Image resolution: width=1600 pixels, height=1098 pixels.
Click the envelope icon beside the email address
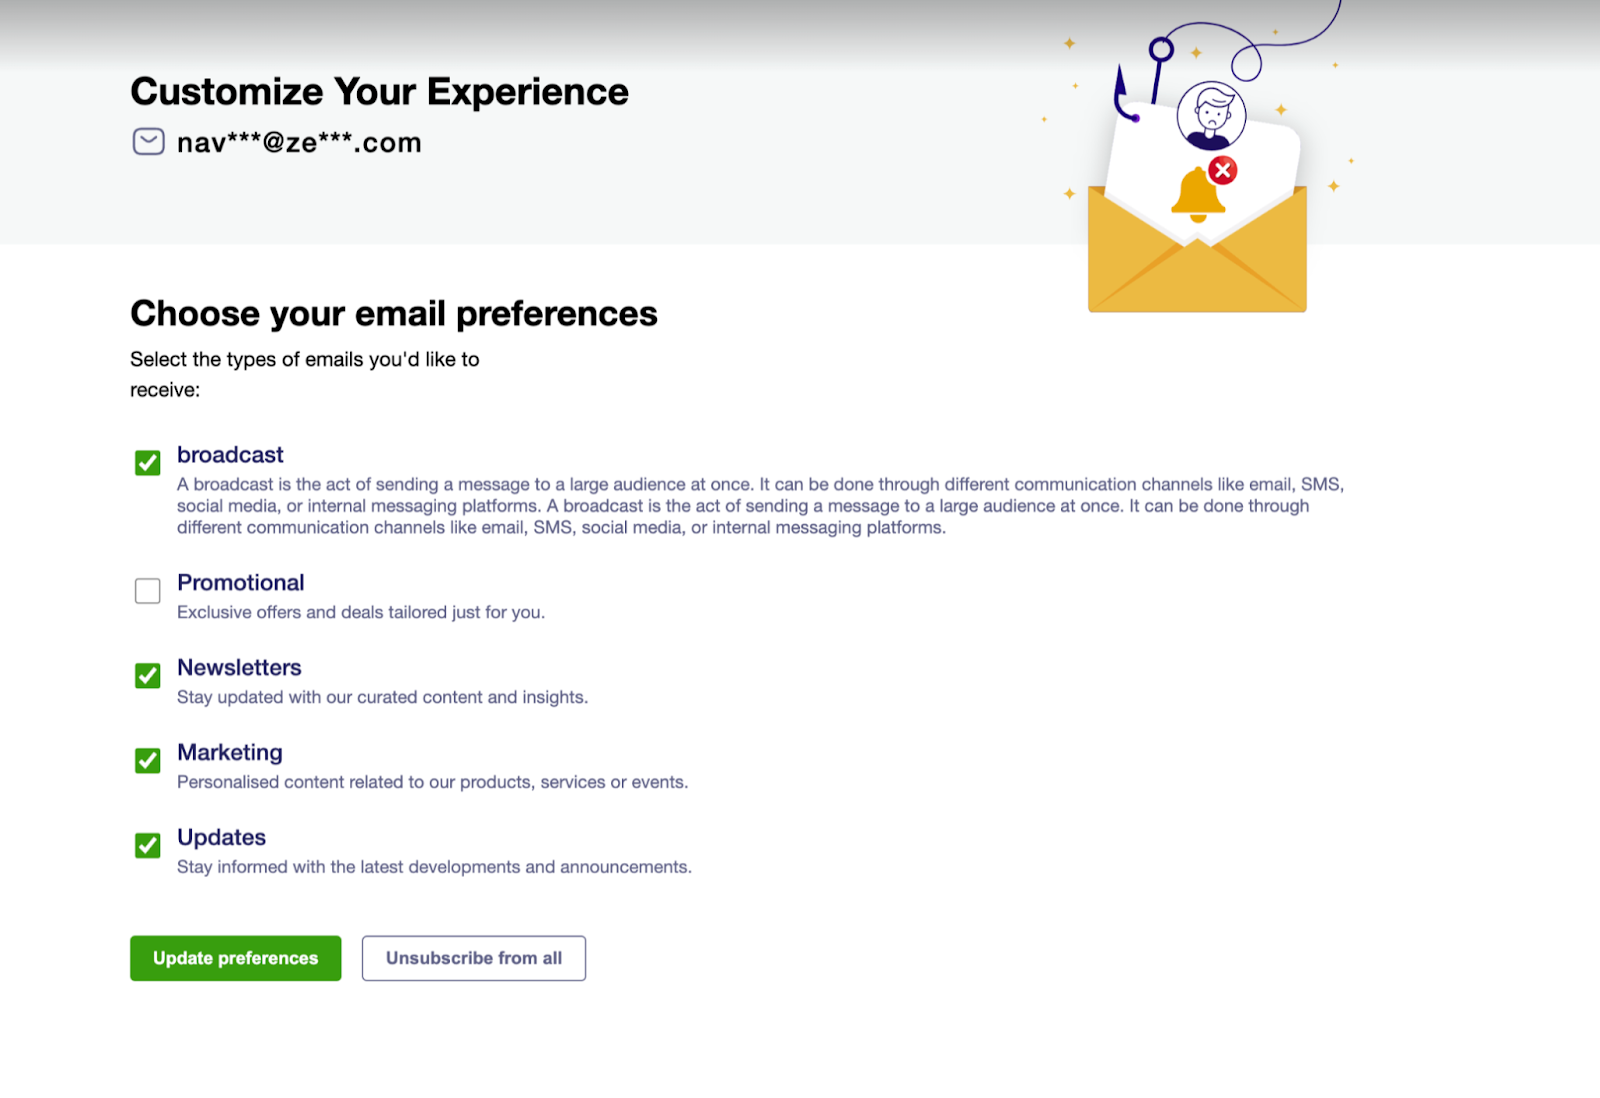pyautogui.click(x=148, y=142)
